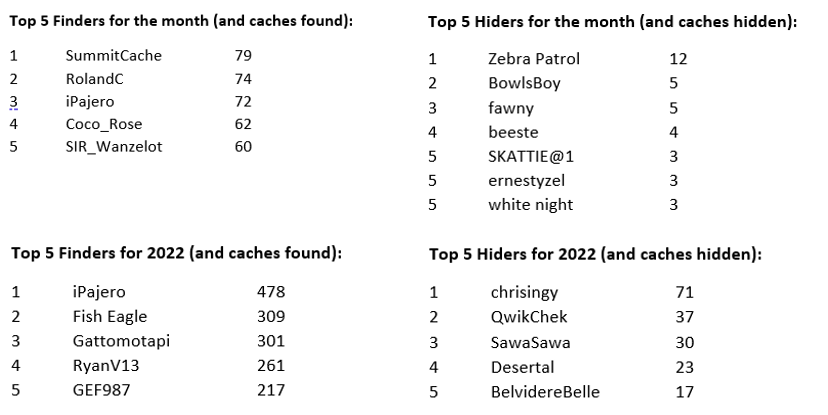The height and width of the screenshot is (415, 828).
Task: Click the BelvidereBelle name
Action: [545, 392]
